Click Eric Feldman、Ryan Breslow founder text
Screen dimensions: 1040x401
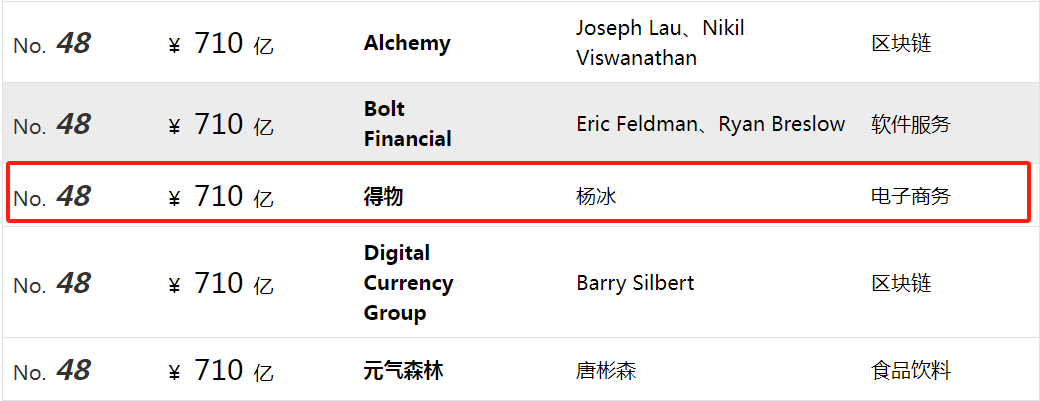(x=710, y=124)
